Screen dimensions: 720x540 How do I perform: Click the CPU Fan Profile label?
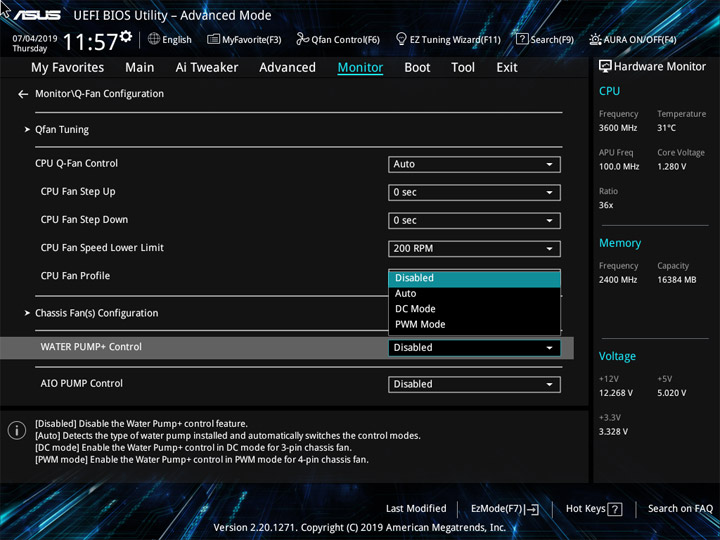(75, 276)
